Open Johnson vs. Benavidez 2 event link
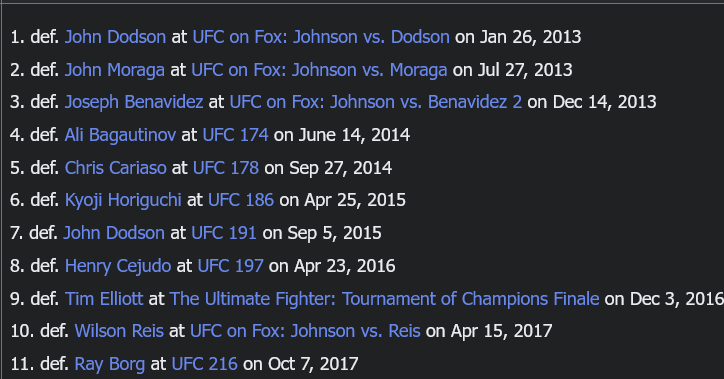The image size is (724, 379). (x=376, y=102)
